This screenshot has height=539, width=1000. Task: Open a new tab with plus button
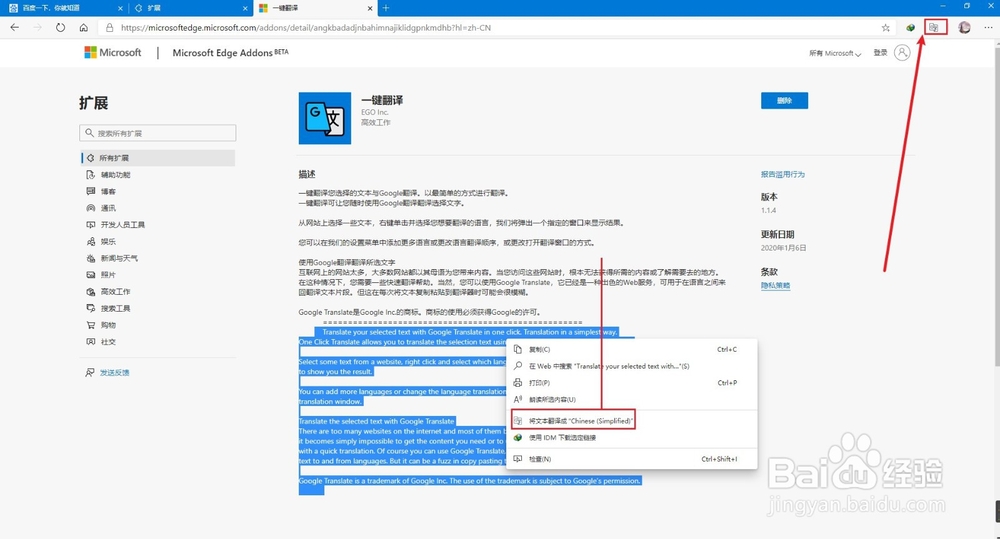coord(386,8)
